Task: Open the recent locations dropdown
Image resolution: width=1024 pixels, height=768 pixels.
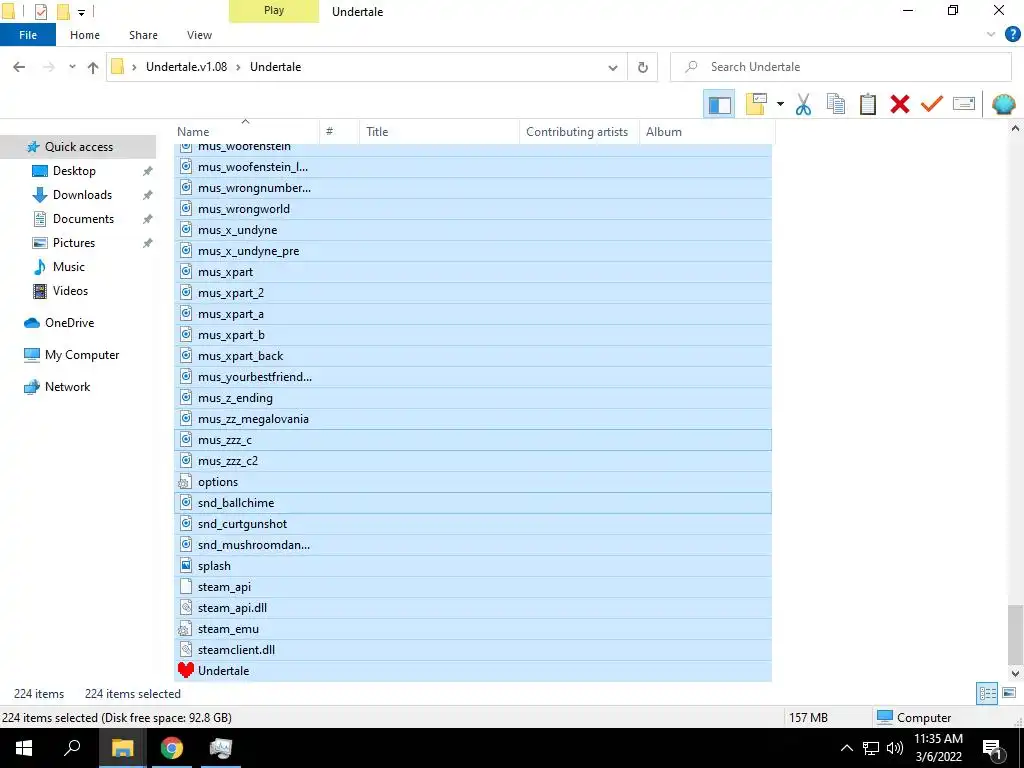Action: point(72,67)
